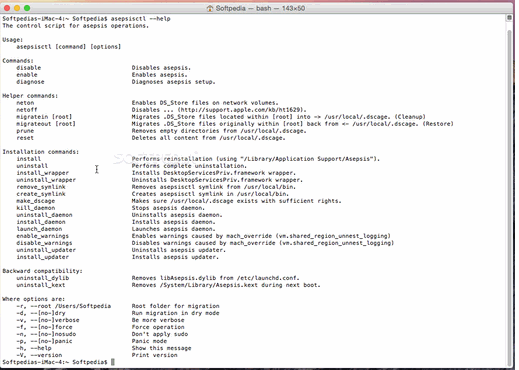Click the 'diagnose' command name
Viewport: 519px width, 370px height.
[30, 82]
